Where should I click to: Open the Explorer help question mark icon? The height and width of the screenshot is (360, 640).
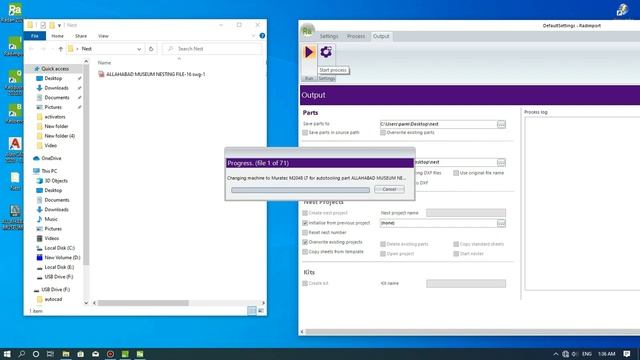point(262,36)
